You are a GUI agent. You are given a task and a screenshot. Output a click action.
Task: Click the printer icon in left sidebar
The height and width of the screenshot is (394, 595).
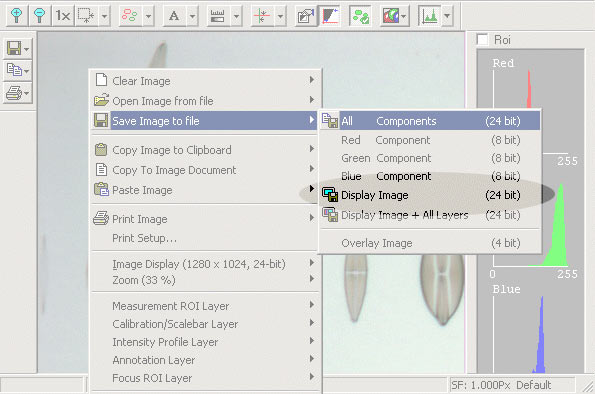14,93
